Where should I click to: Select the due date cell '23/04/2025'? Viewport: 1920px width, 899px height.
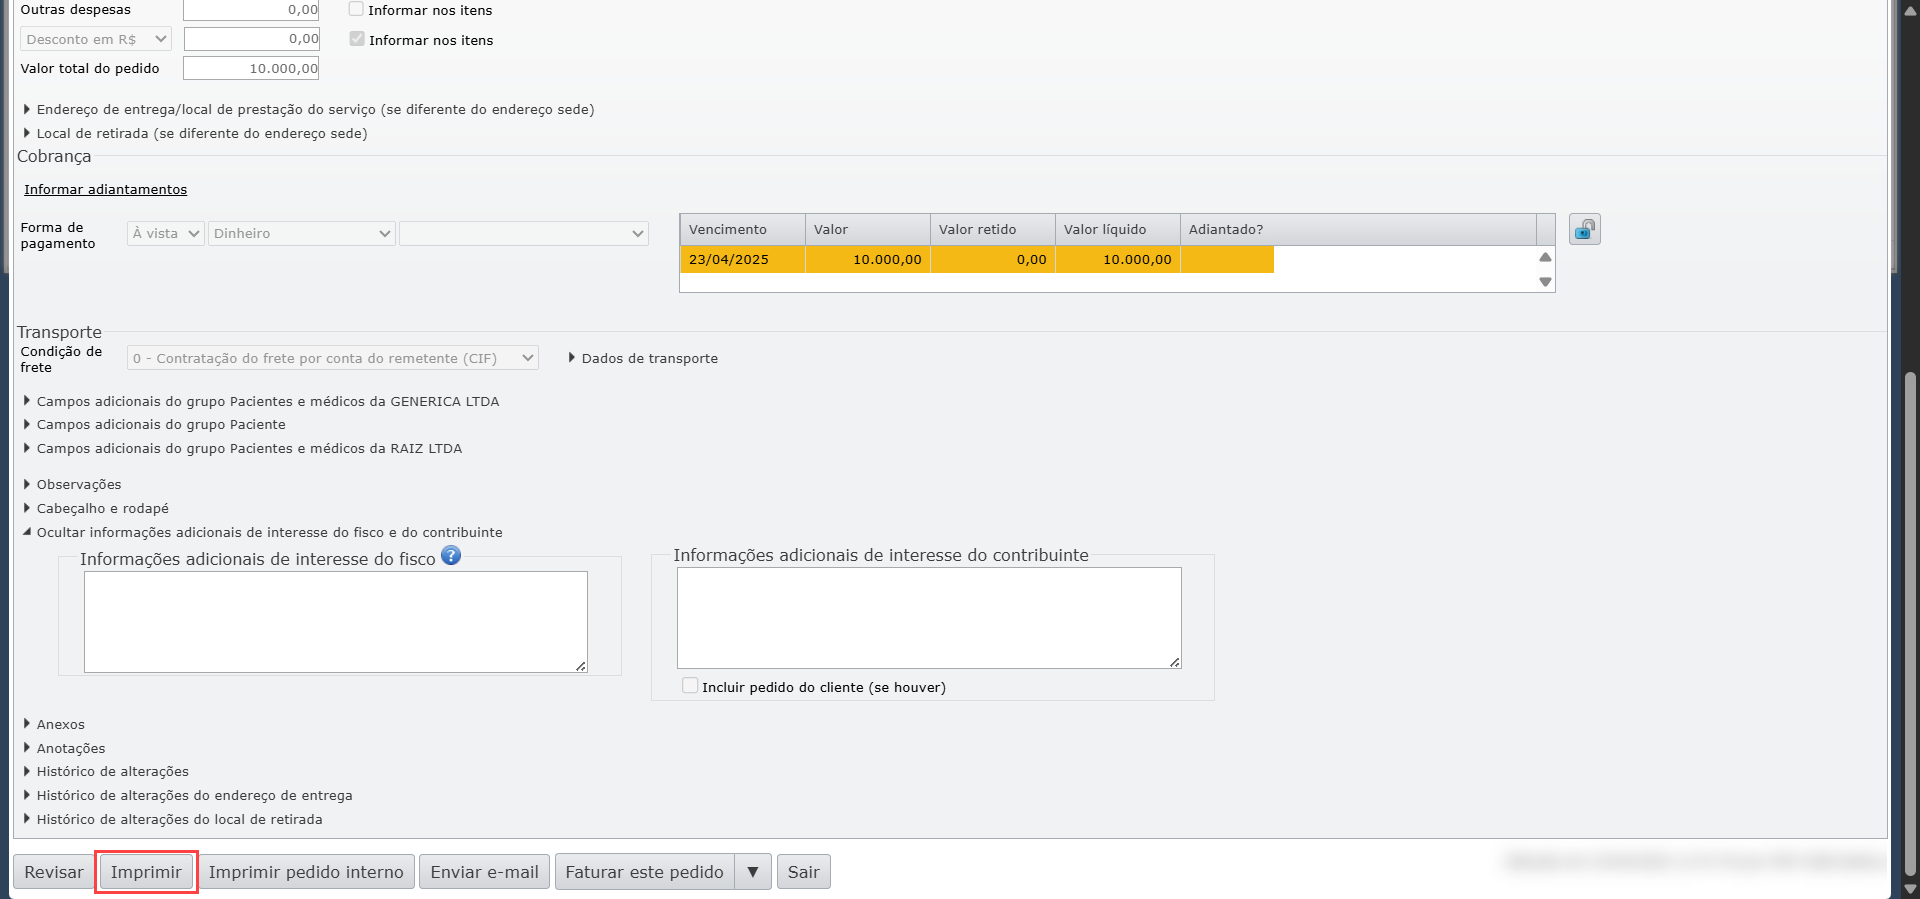click(x=743, y=259)
